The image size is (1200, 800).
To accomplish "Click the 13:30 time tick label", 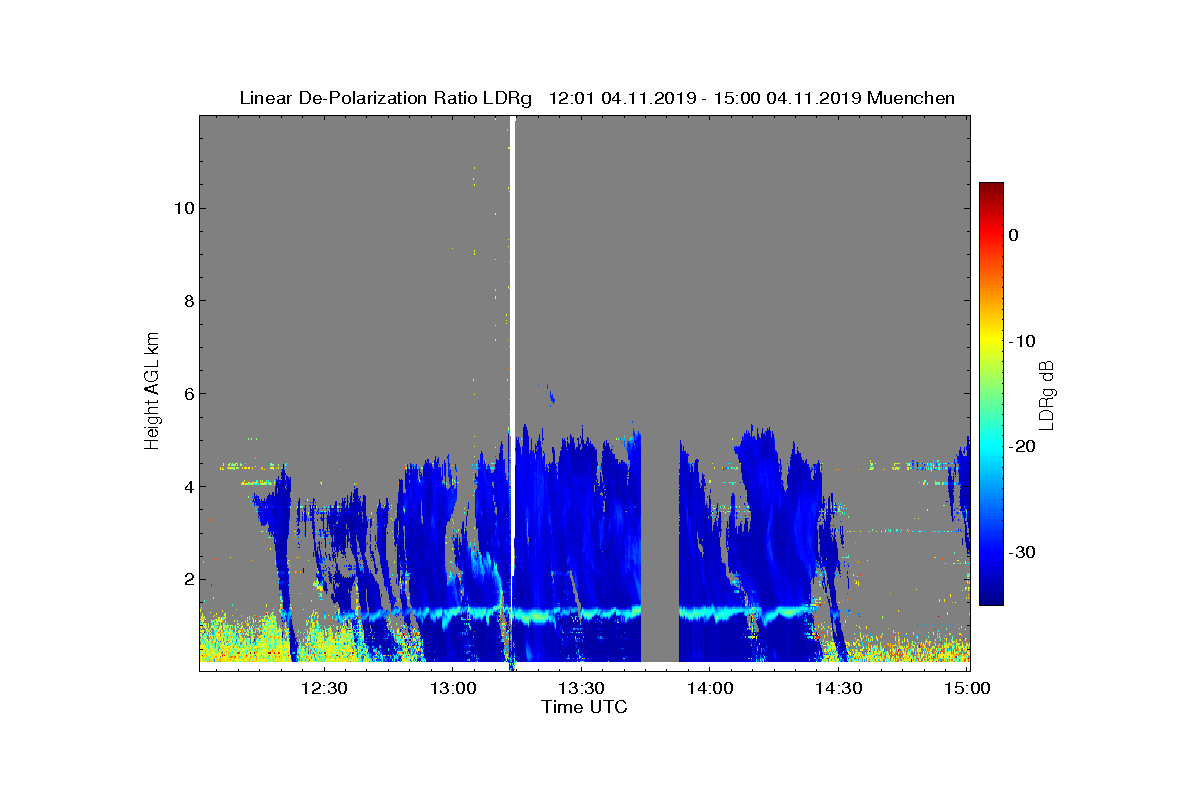I will click(x=581, y=688).
